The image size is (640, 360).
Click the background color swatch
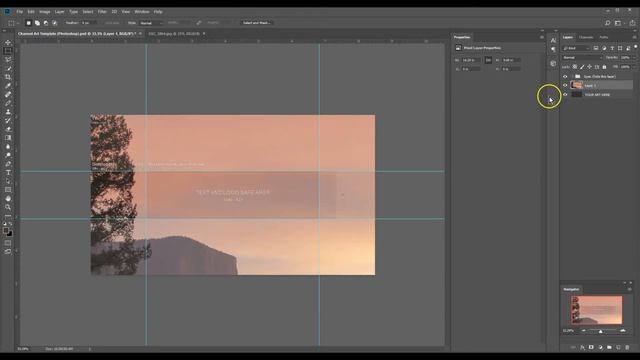(10, 234)
